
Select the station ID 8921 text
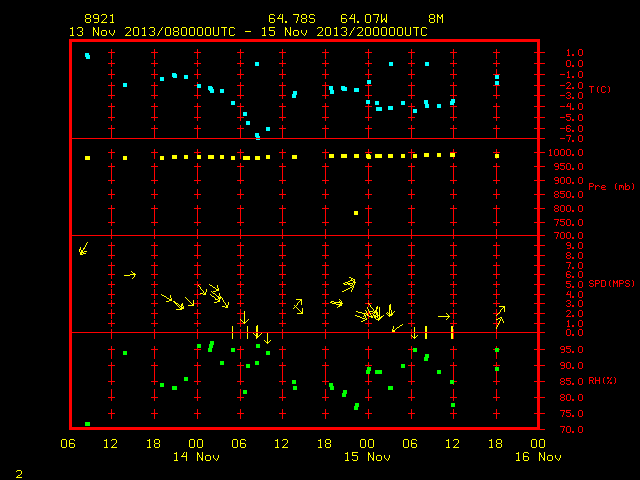[x=100, y=19]
